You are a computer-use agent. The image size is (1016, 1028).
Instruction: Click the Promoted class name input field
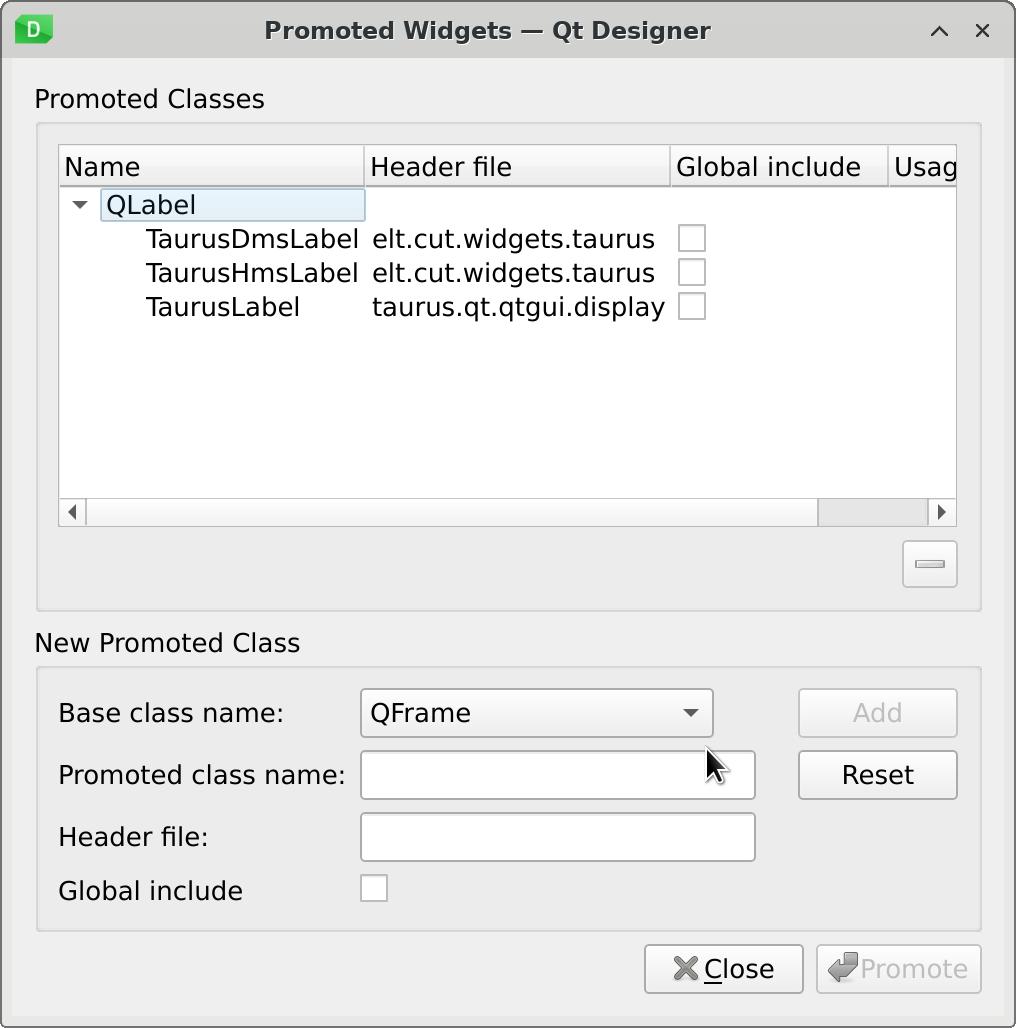point(557,775)
